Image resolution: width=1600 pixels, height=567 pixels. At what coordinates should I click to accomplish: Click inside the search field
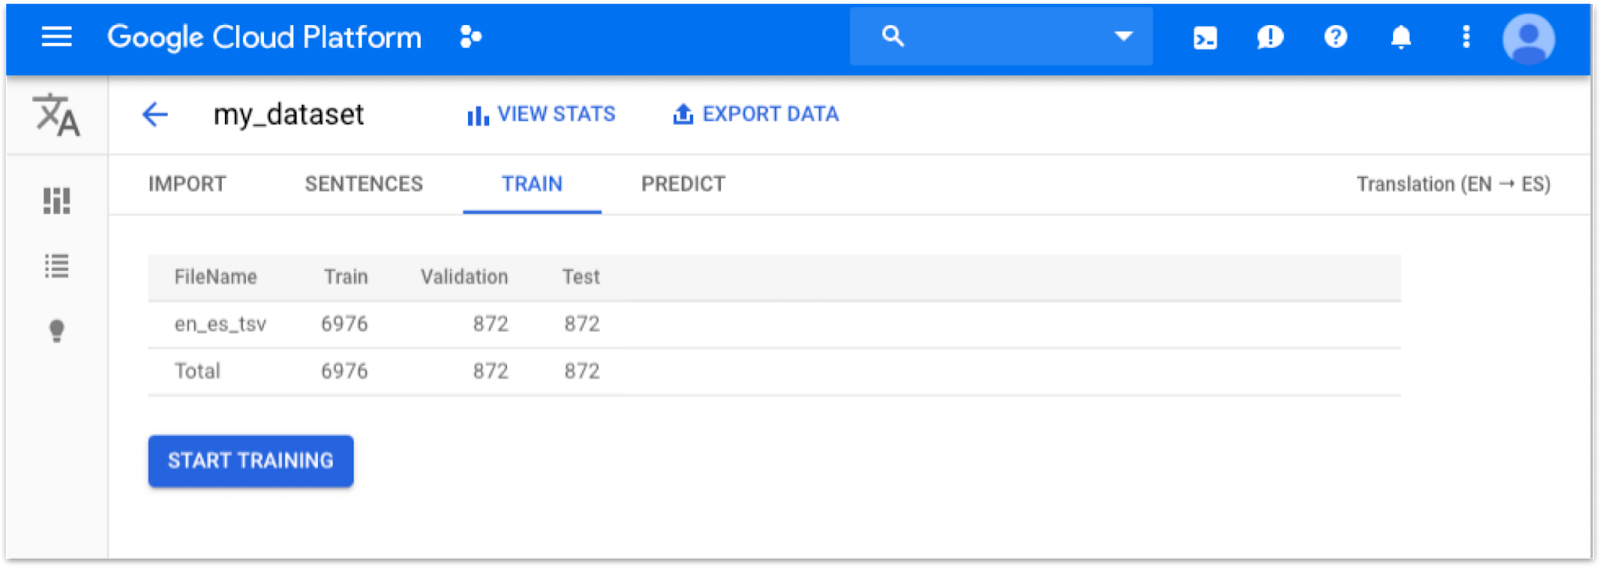tap(1000, 37)
